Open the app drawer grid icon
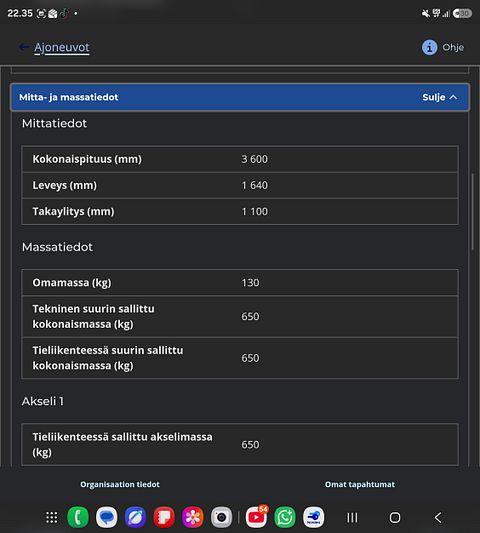Viewport: 480px width, 533px height. pyautogui.click(x=52, y=517)
